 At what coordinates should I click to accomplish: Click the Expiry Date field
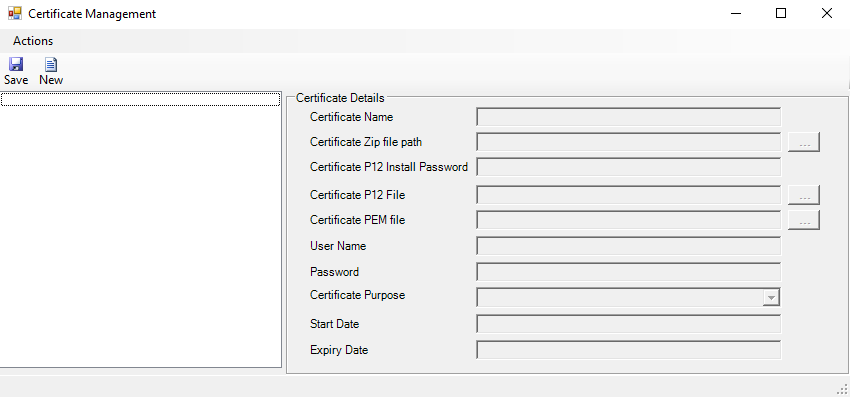628,350
